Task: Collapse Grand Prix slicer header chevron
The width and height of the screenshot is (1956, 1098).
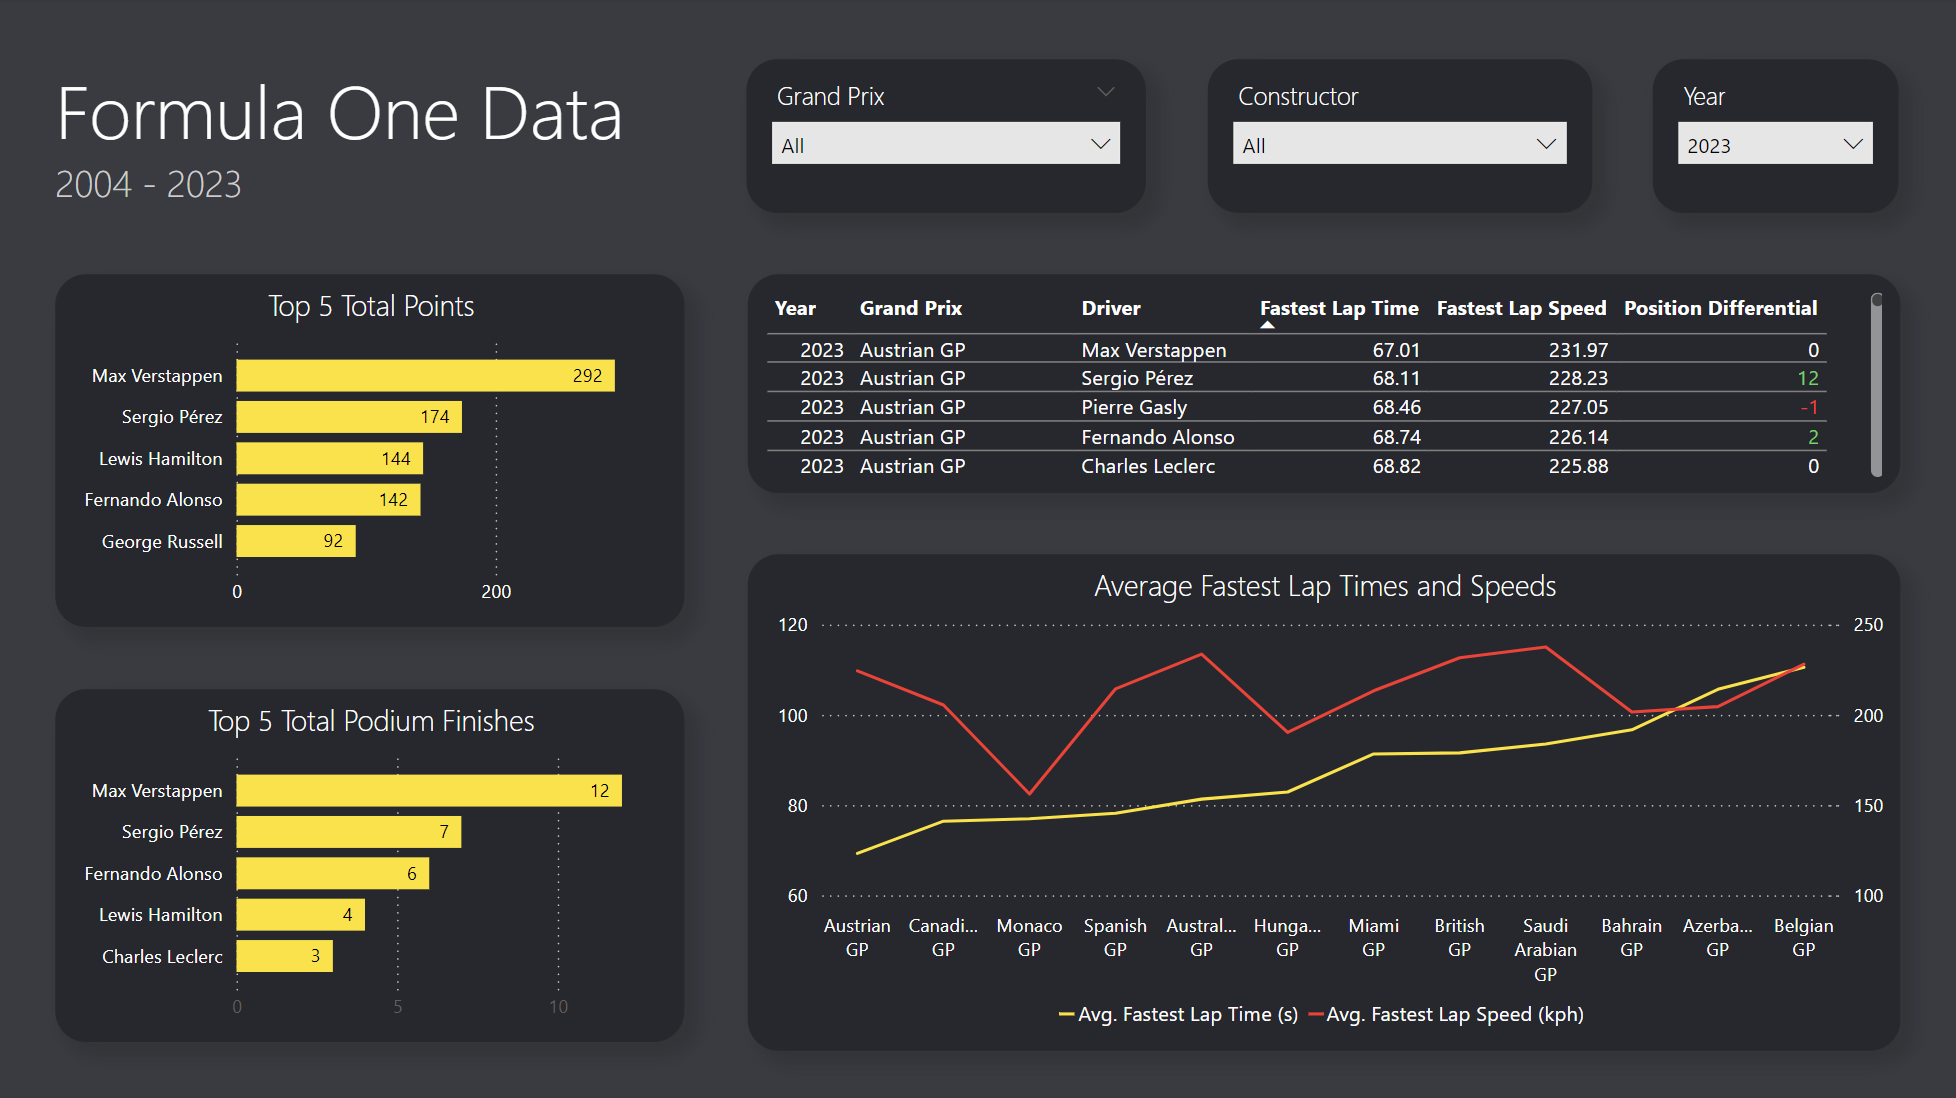Action: pyautogui.click(x=1105, y=92)
